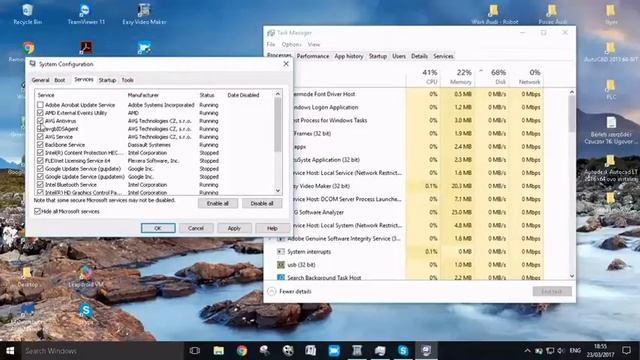Click Task Manager process list down arrow
The height and width of the screenshot is (360, 640).
pos(571,276)
